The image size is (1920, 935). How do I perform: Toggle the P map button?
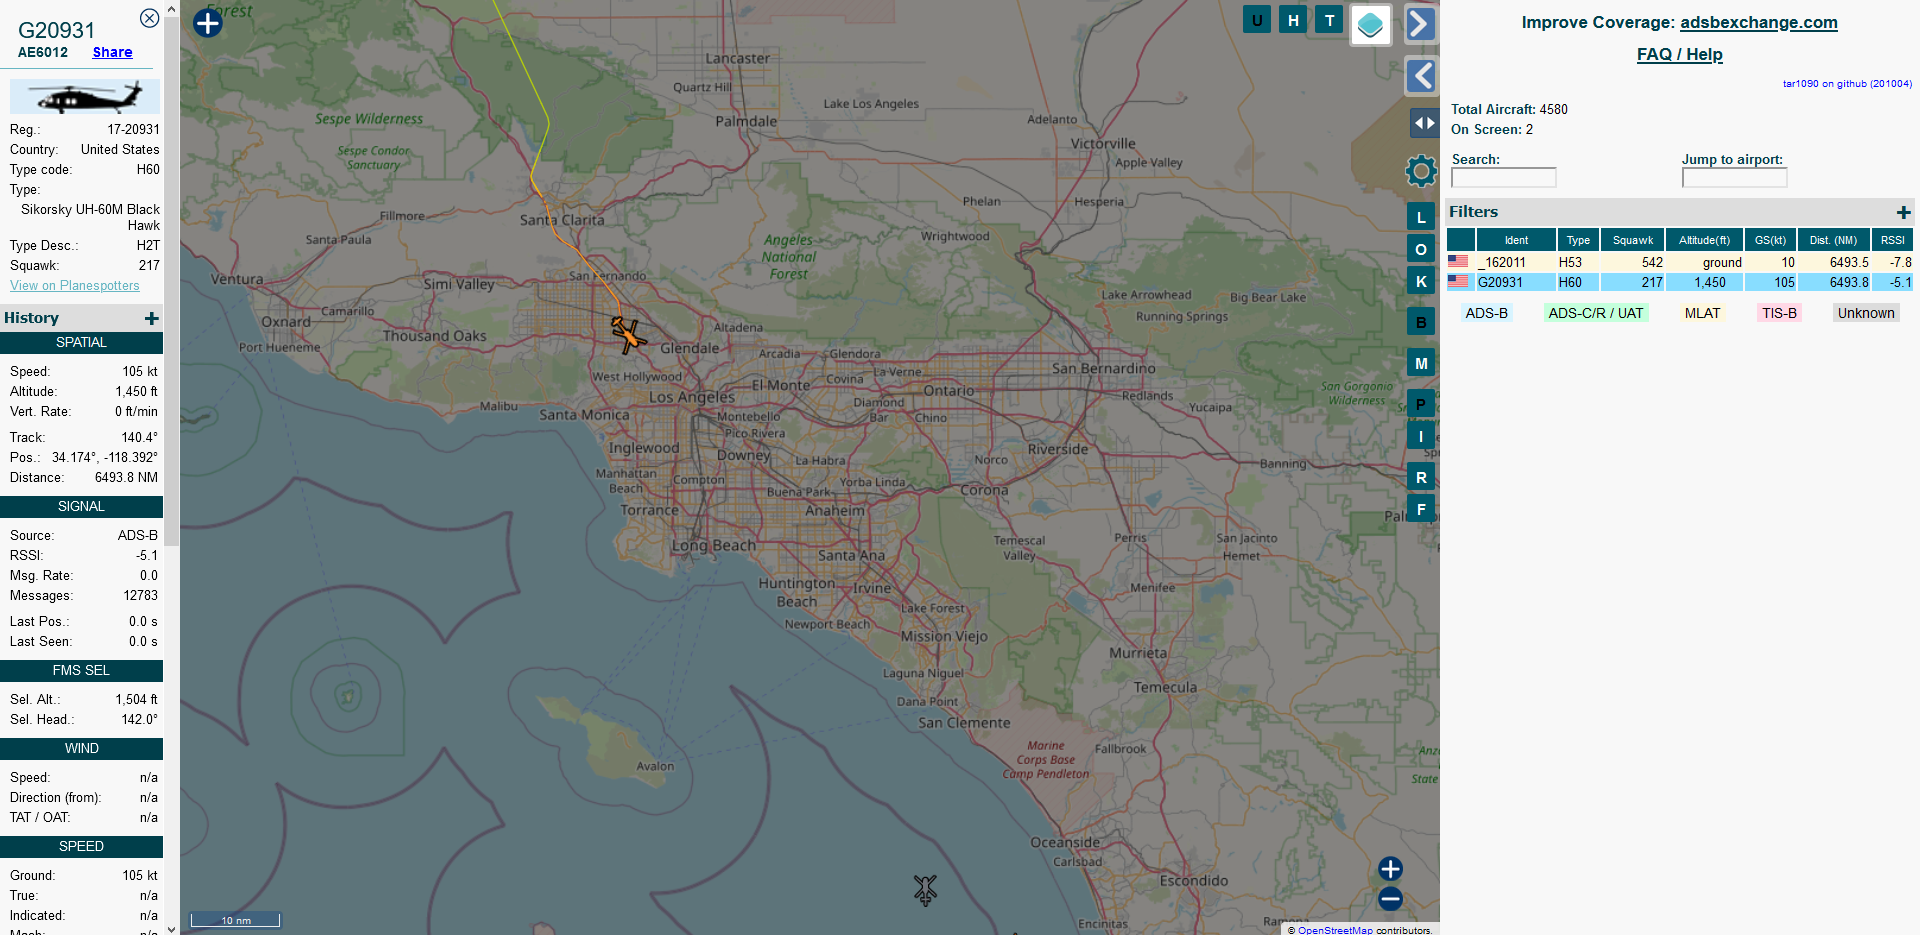pyautogui.click(x=1421, y=404)
